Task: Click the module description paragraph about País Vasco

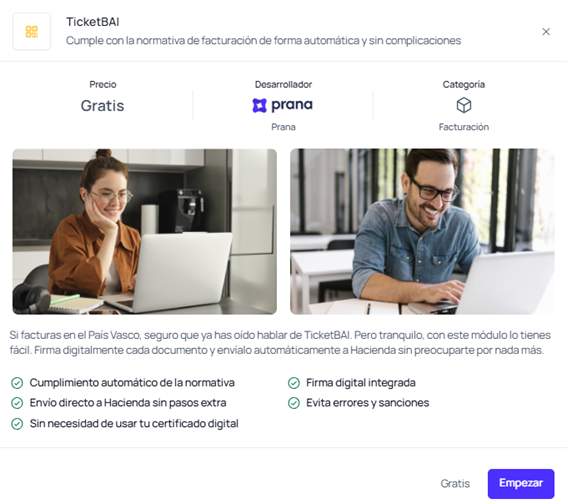Action: pos(280,342)
